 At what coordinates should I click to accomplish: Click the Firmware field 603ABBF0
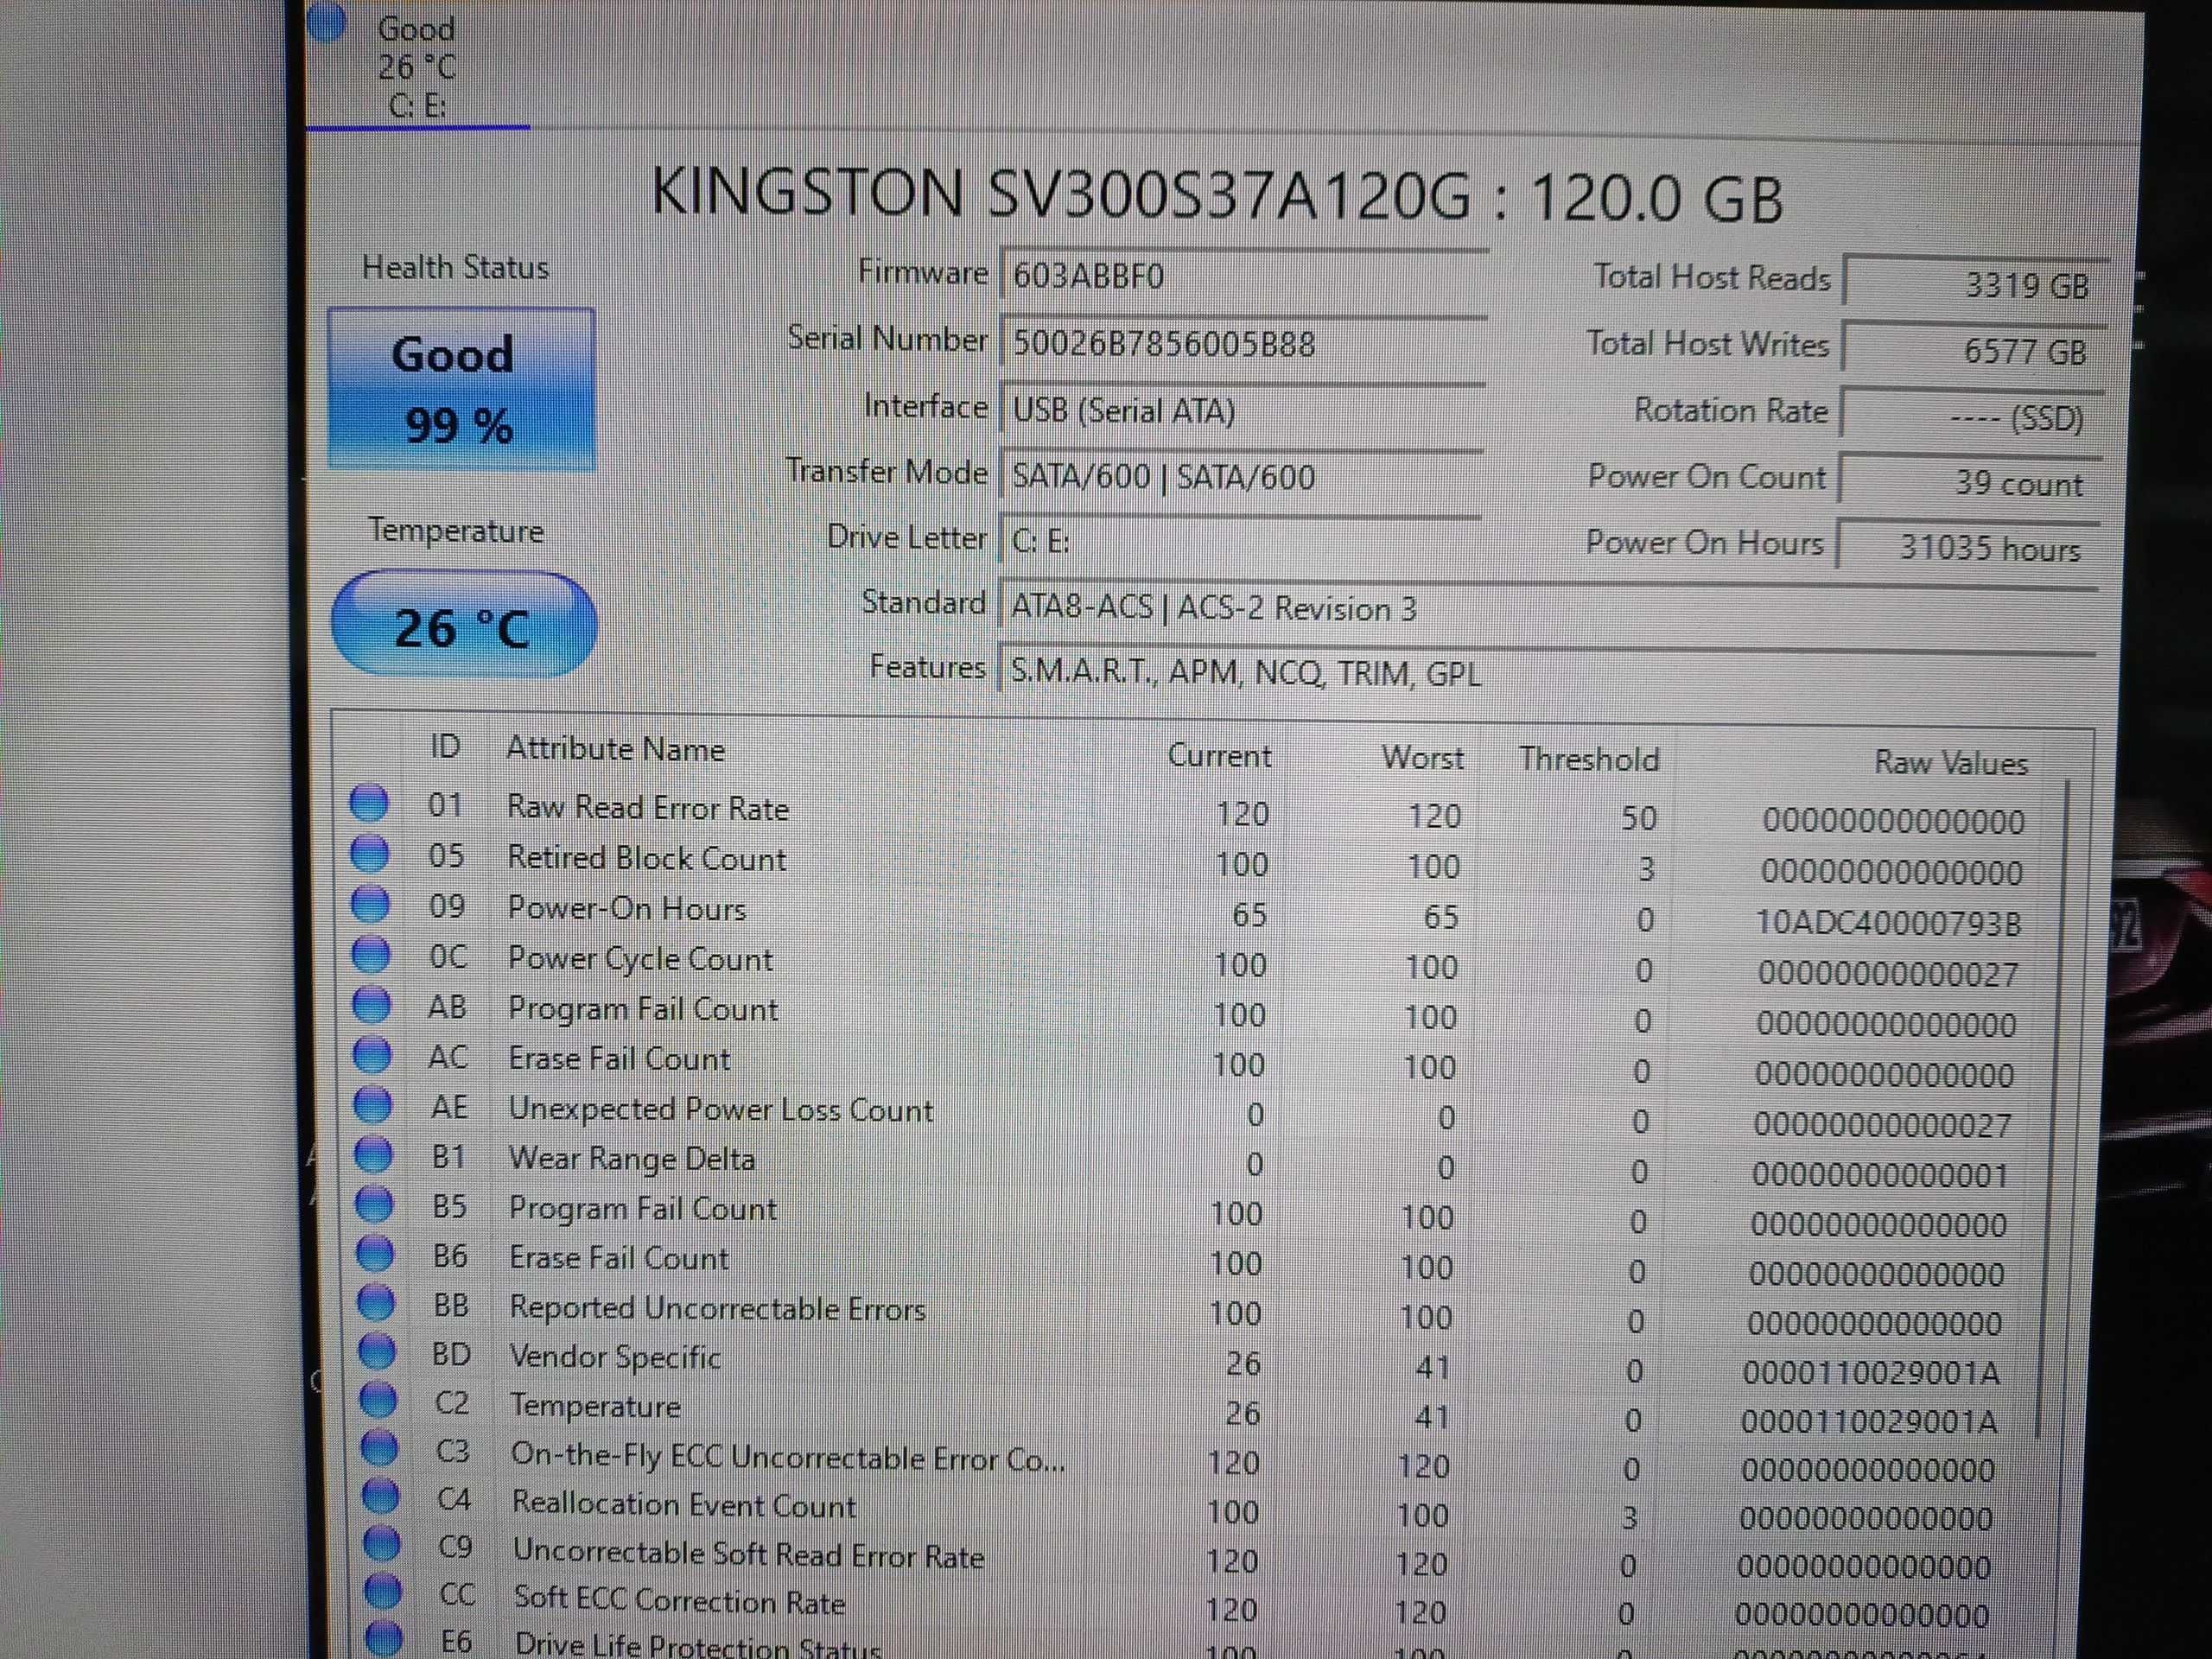tap(1244, 275)
